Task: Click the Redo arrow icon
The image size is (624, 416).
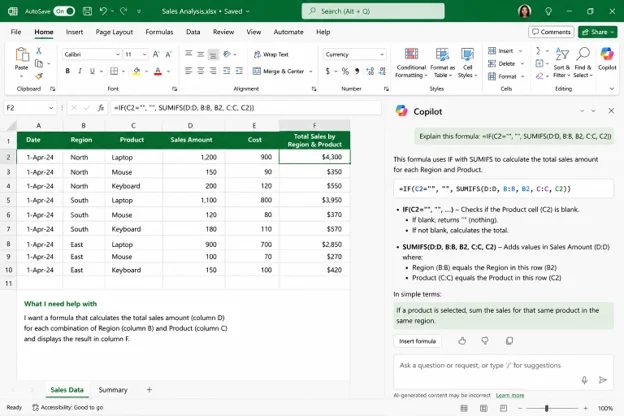Action: tap(124, 11)
